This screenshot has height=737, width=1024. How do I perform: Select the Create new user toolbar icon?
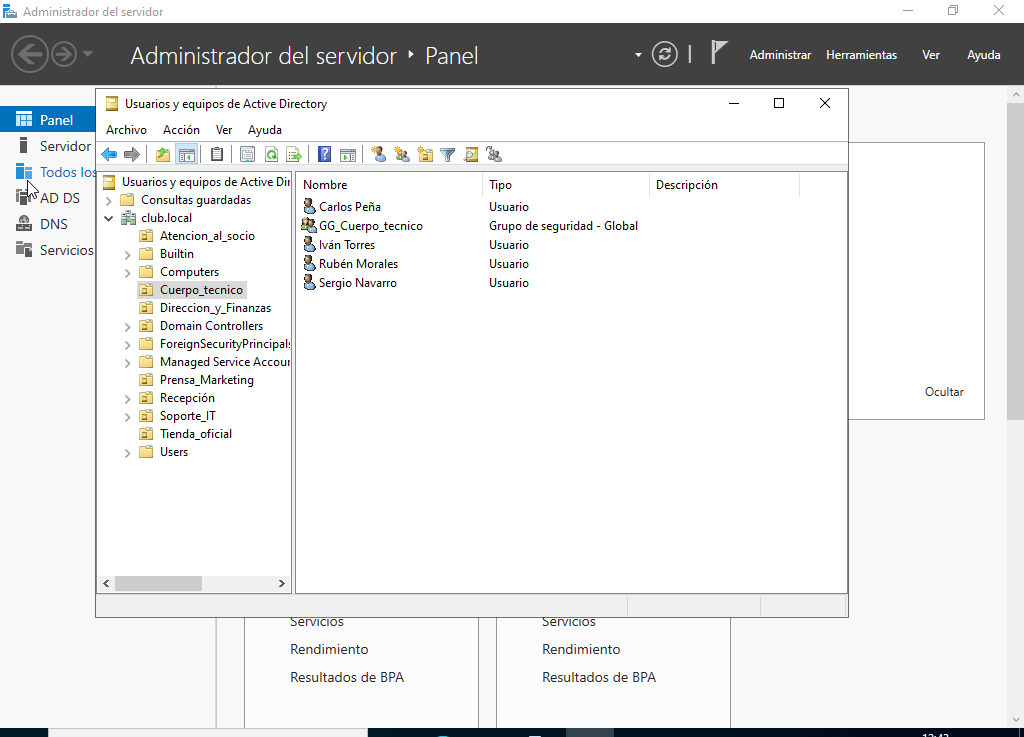point(379,155)
